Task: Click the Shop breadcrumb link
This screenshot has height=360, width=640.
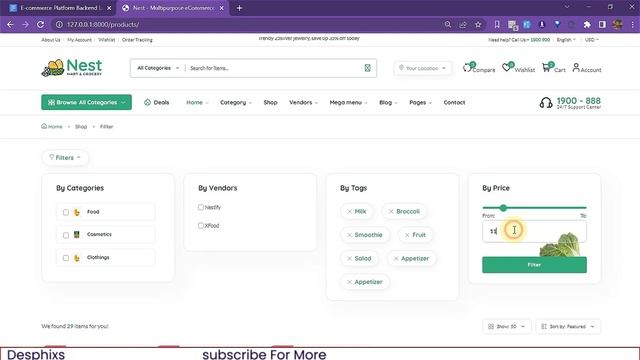Action: tap(81, 127)
